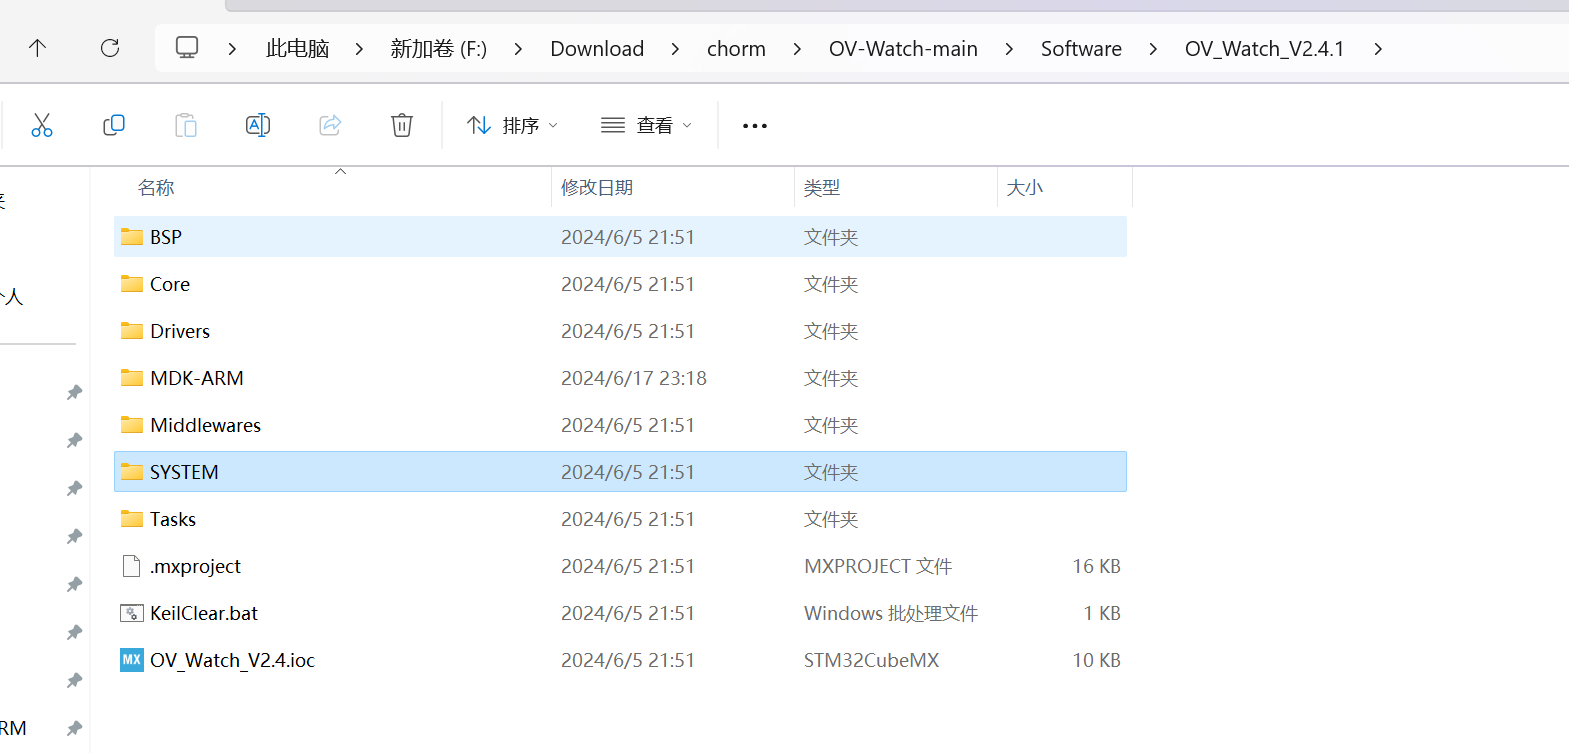
Task: Navigate to OV-Watch-main breadcrumb
Action: 903,49
